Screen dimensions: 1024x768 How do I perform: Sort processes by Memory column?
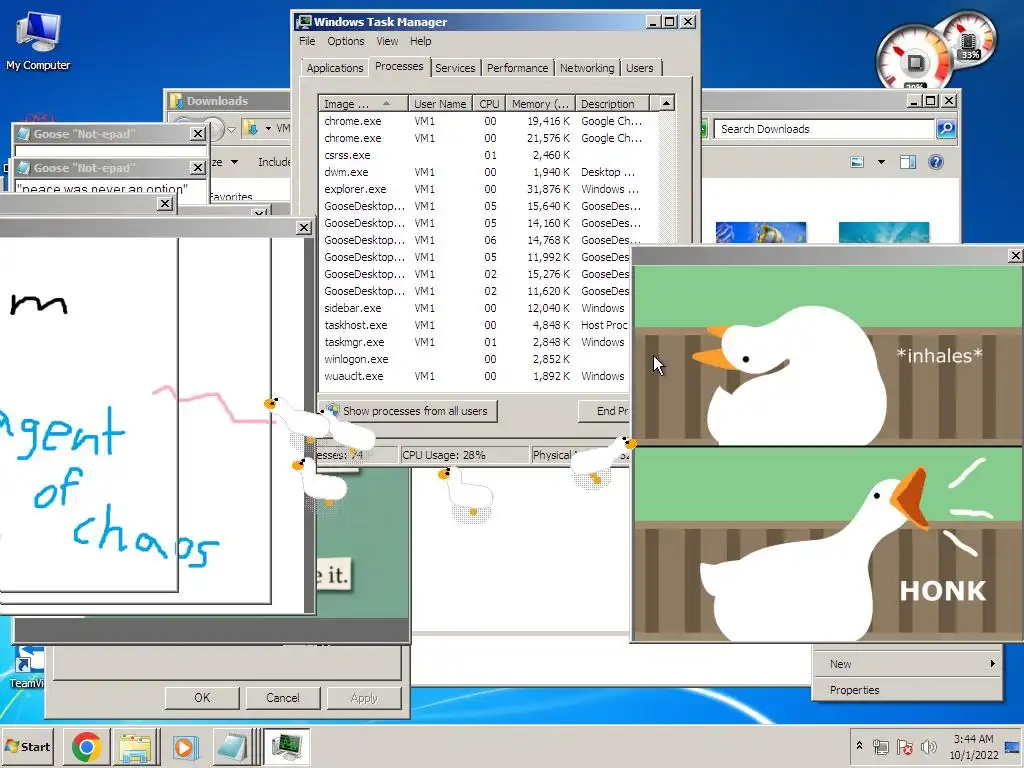point(540,104)
